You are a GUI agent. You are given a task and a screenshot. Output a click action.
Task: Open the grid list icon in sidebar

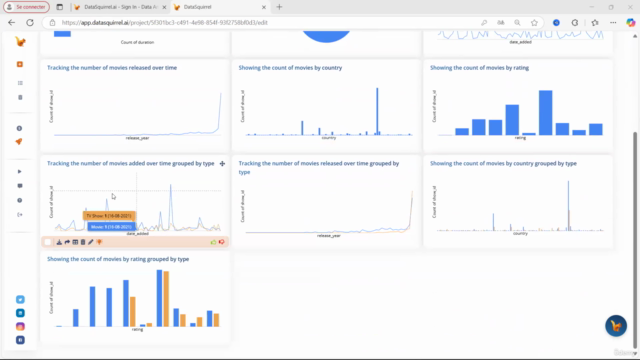(x=20, y=83)
